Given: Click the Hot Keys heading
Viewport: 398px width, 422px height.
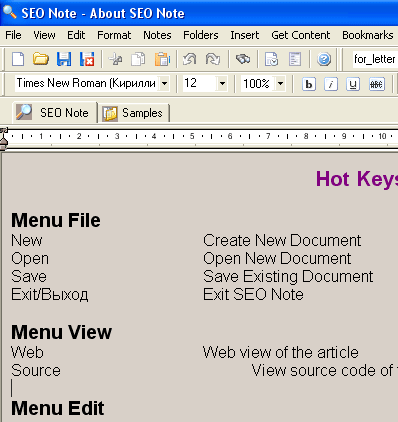Looking at the screenshot, I should tap(357, 179).
